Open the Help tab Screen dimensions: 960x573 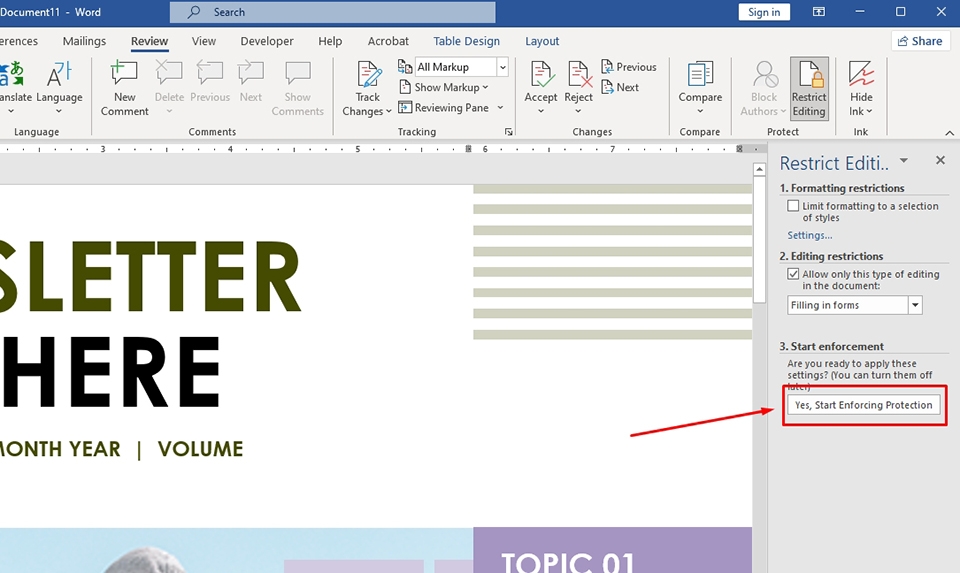point(330,41)
